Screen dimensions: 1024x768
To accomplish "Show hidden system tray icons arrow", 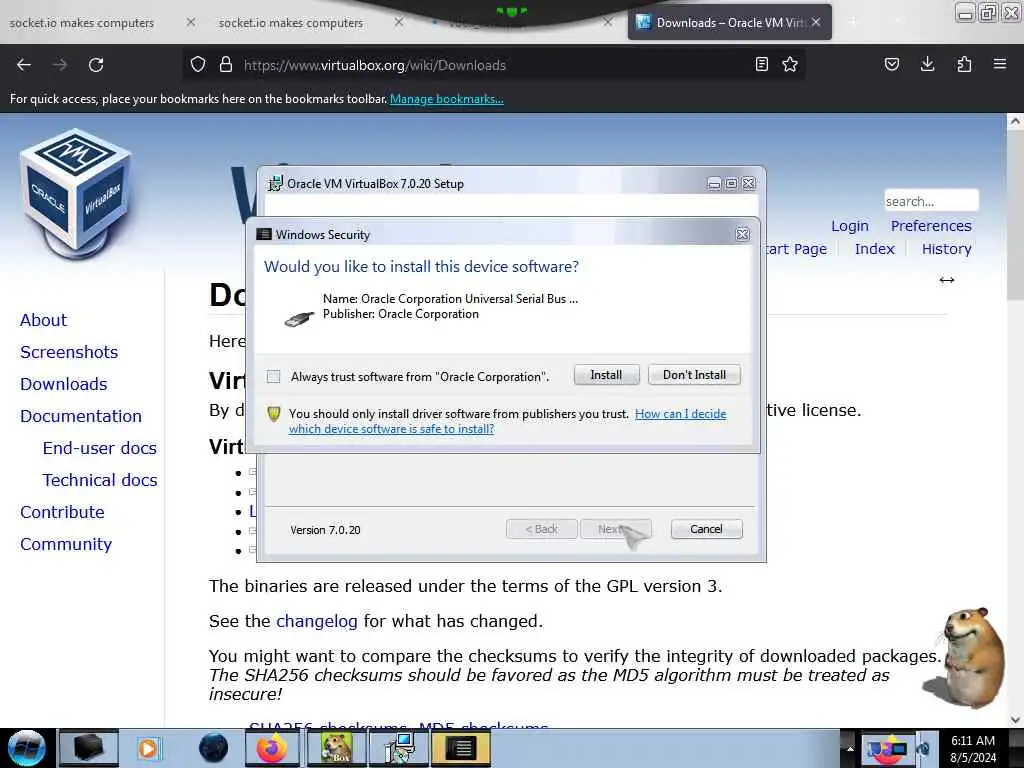I will pyautogui.click(x=850, y=748).
